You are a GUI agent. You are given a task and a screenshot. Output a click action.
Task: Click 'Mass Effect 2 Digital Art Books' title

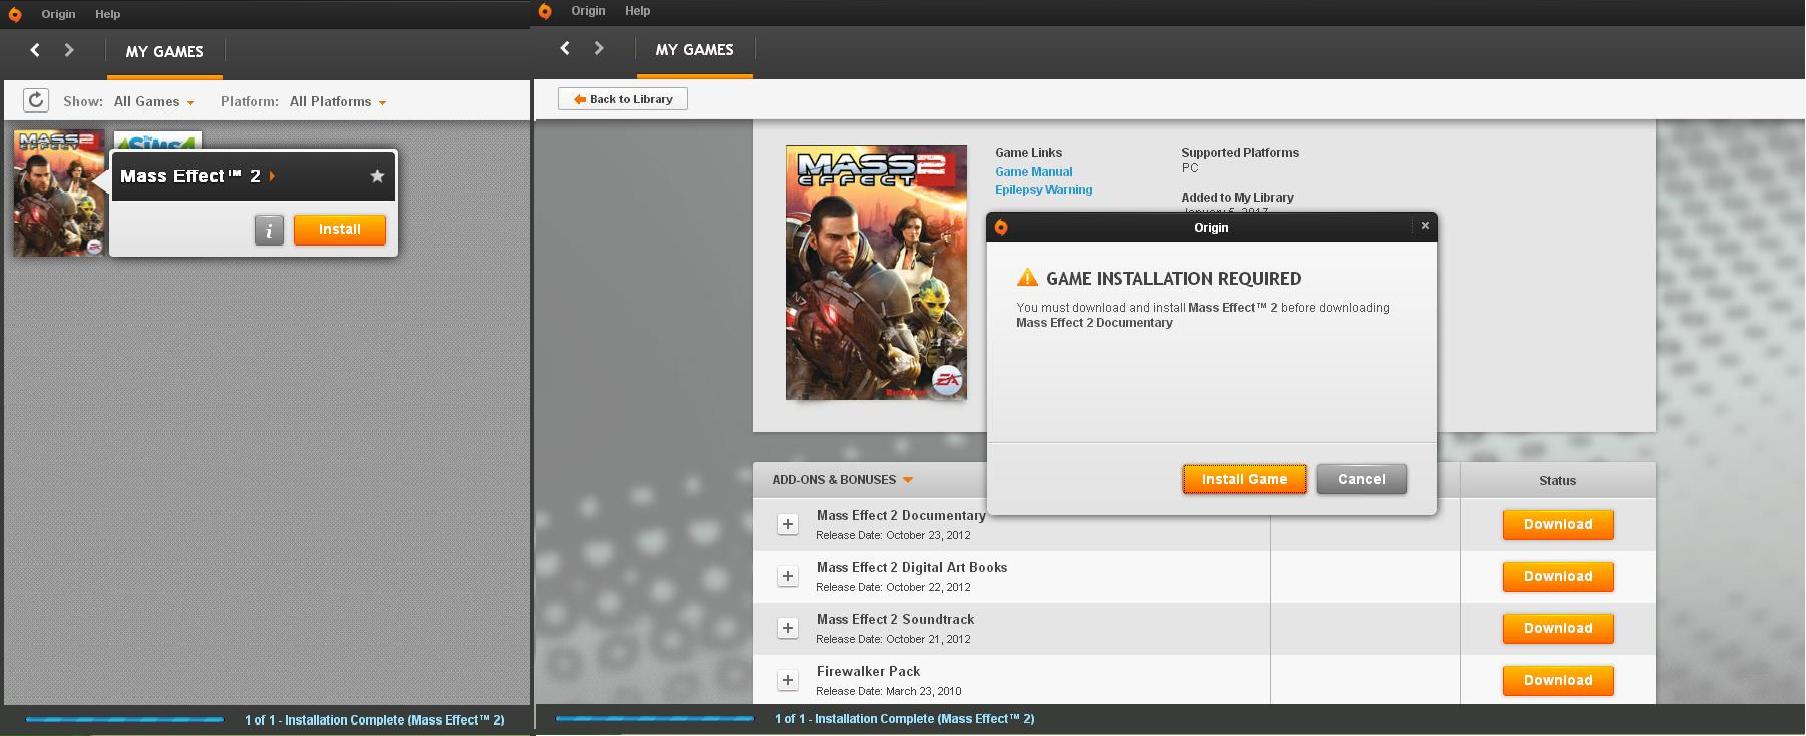(x=912, y=568)
